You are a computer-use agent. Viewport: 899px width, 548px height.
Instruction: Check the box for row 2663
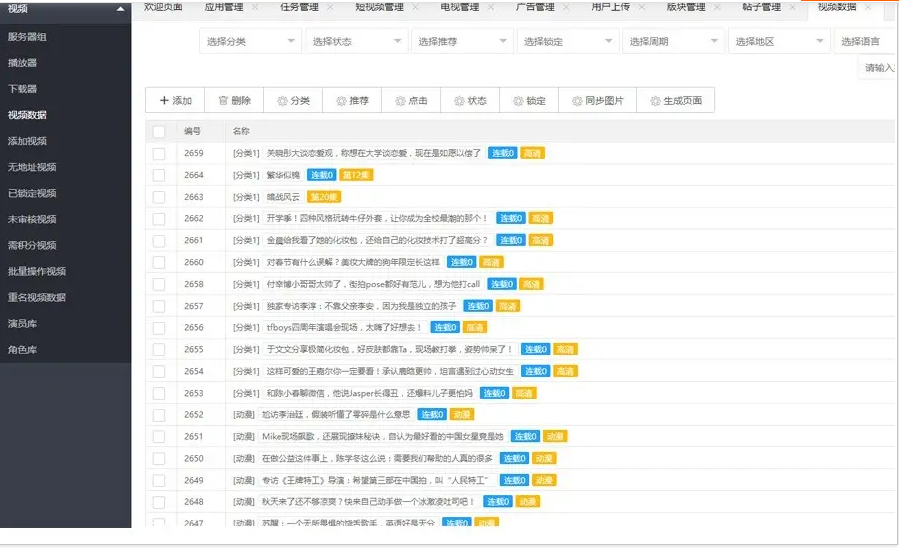point(159,197)
